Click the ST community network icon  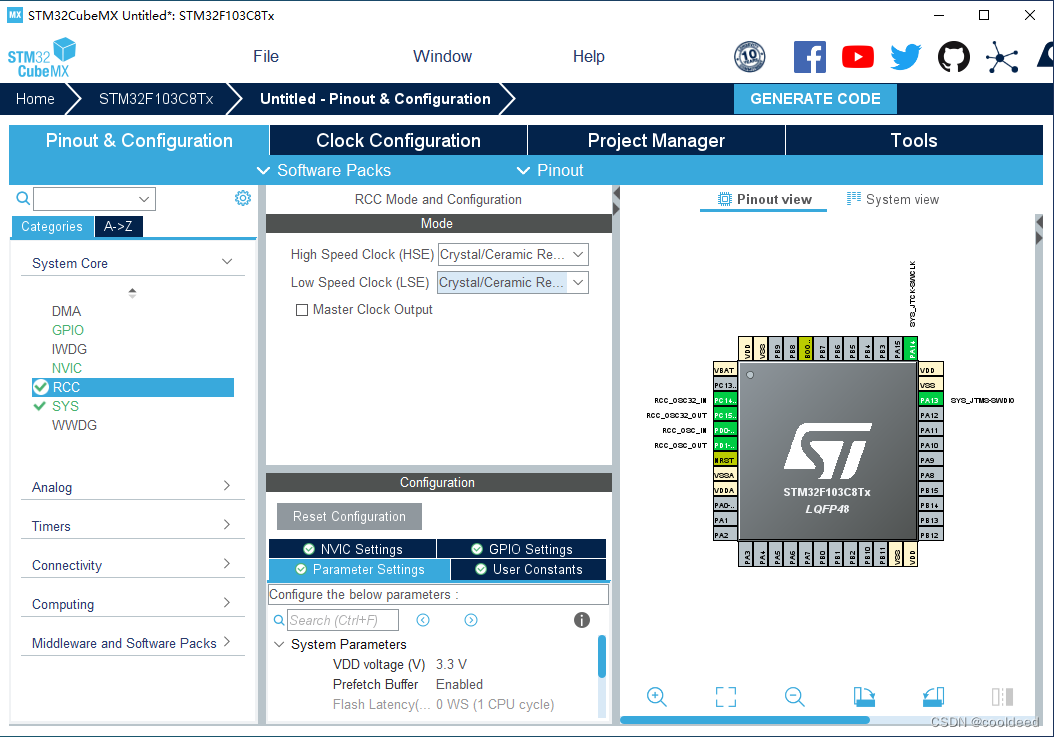click(1002, 56)
